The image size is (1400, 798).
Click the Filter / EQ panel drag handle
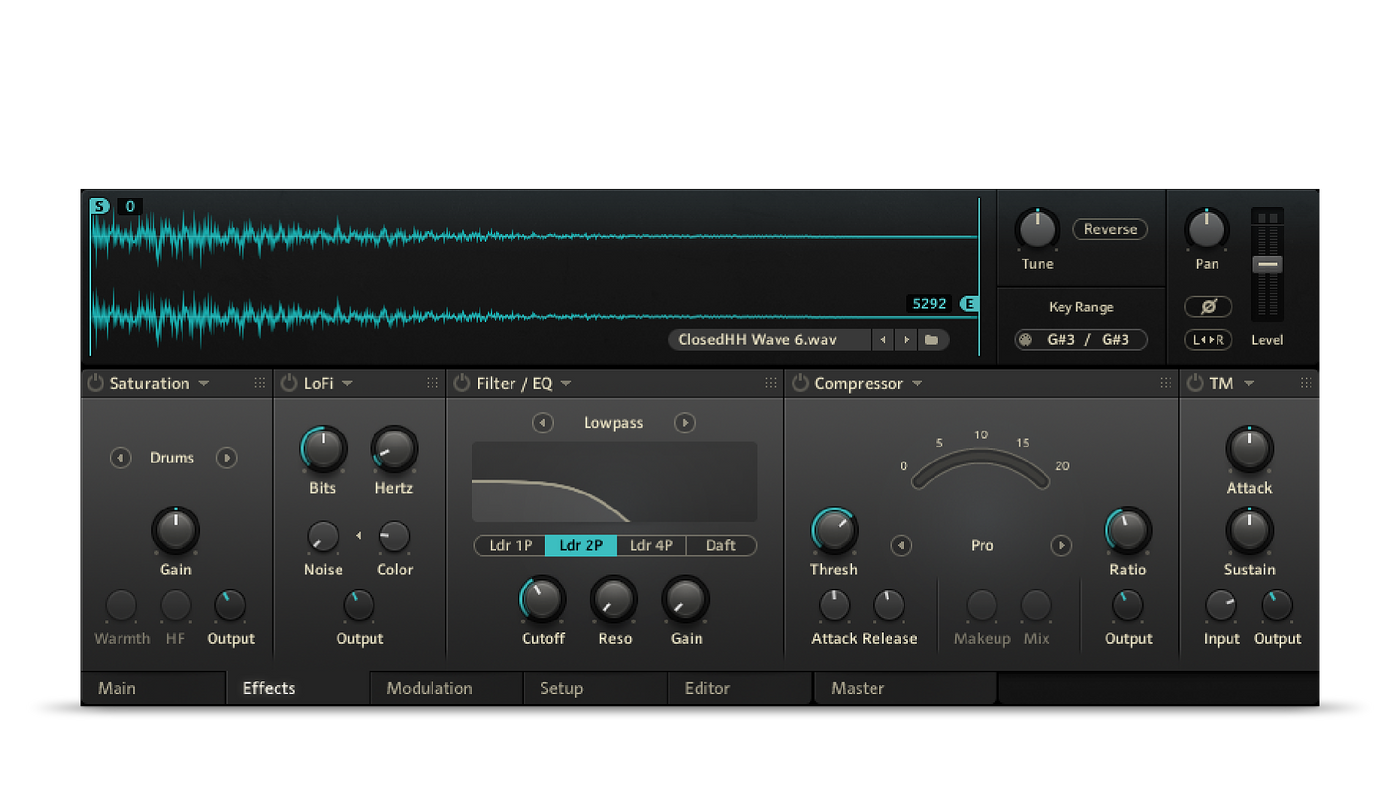tap(770, 383)
